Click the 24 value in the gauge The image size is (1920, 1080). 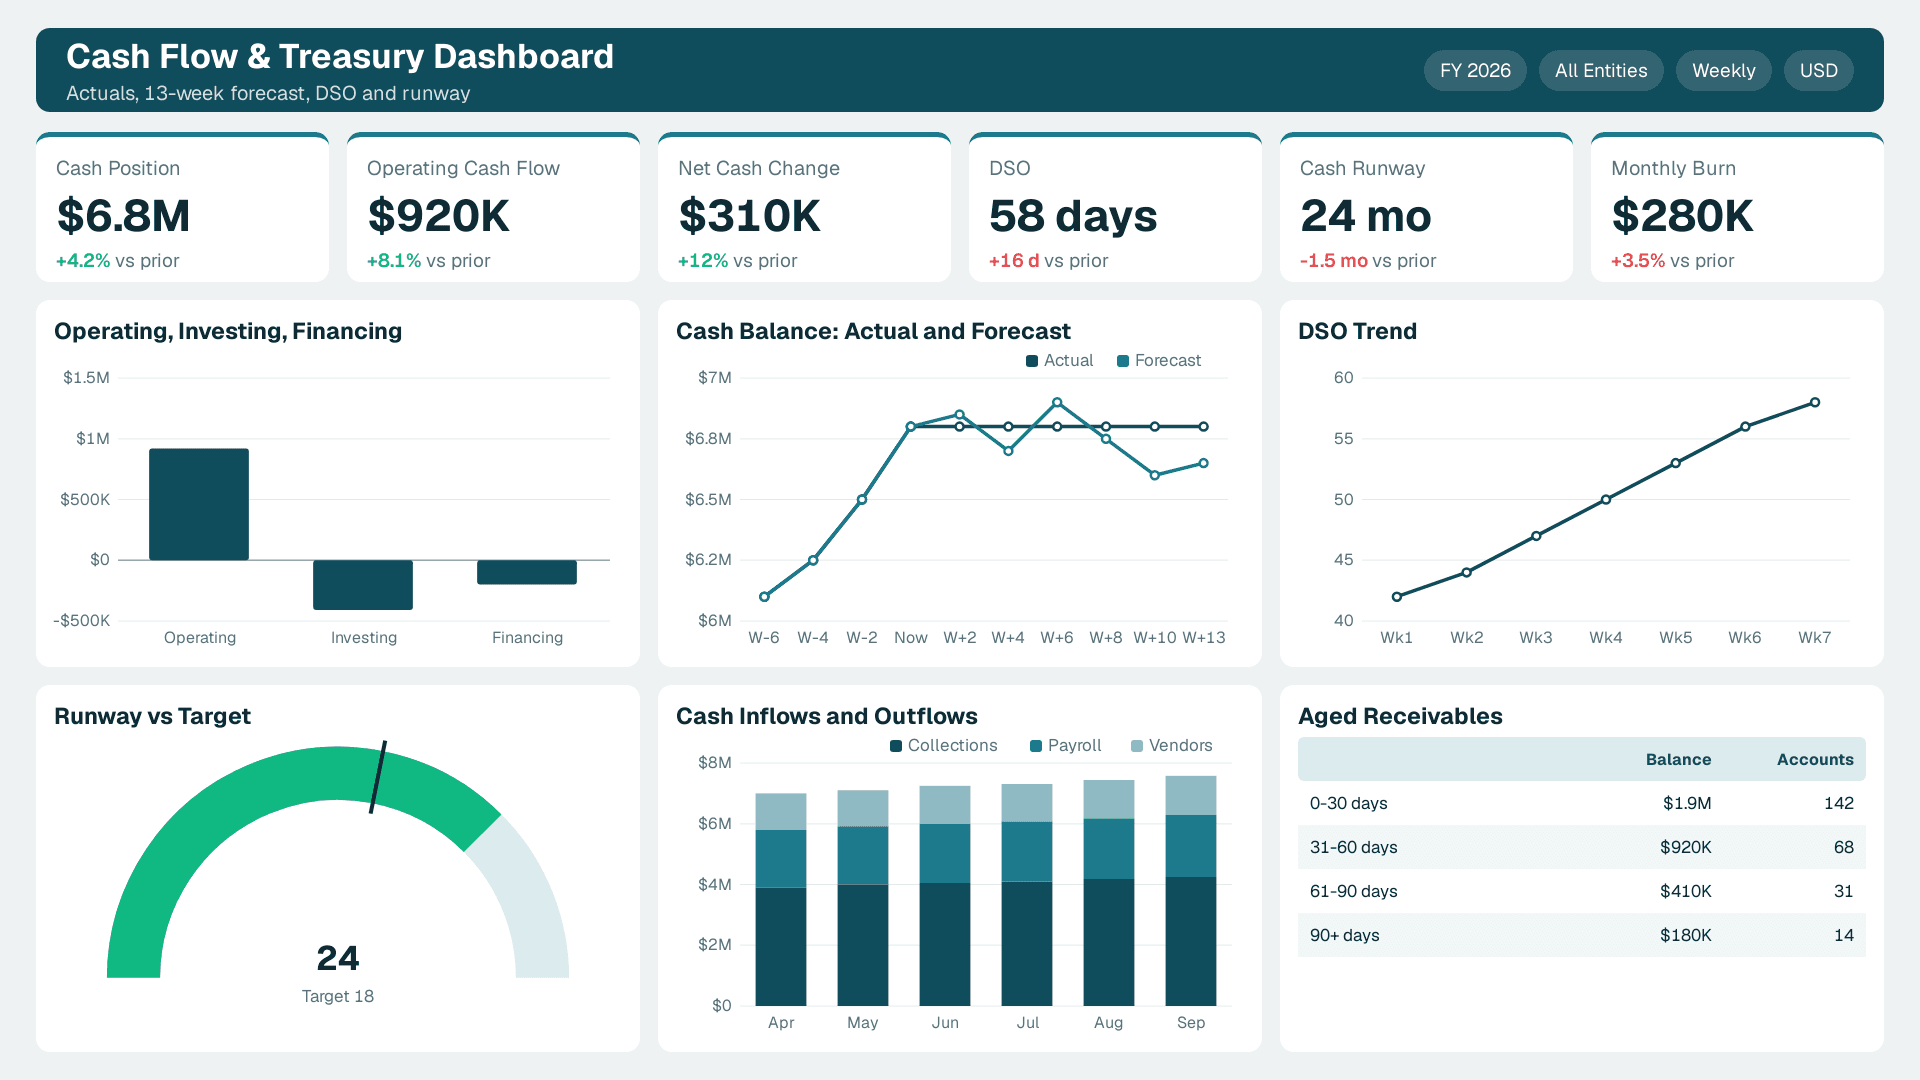338,958
